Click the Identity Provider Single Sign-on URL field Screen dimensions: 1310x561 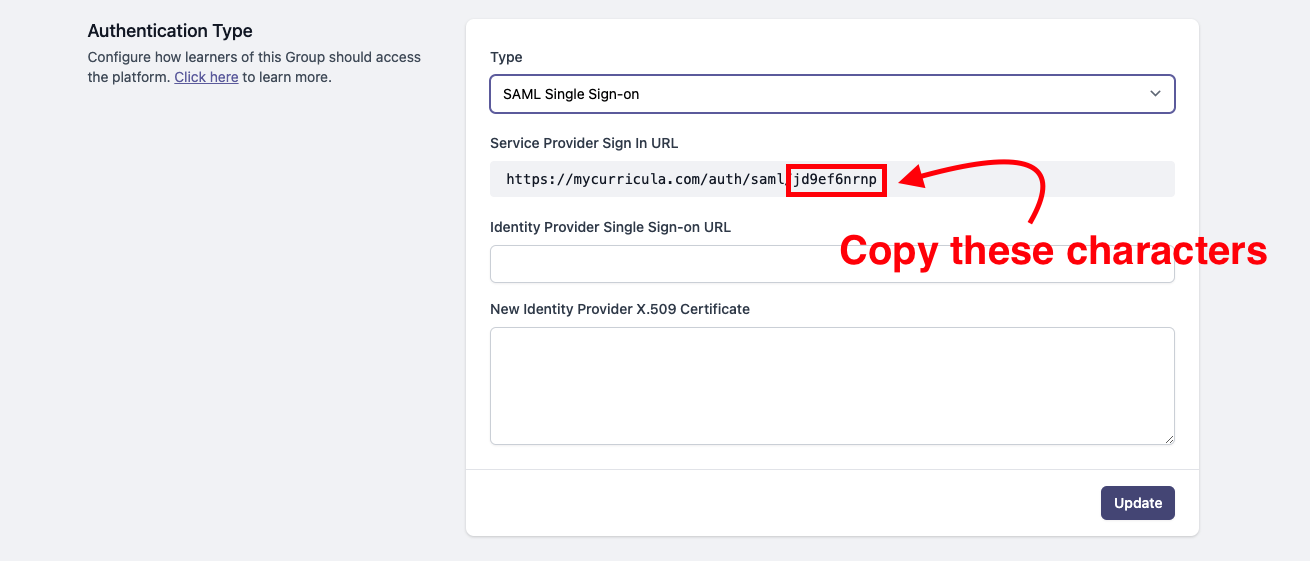(832, 264)
